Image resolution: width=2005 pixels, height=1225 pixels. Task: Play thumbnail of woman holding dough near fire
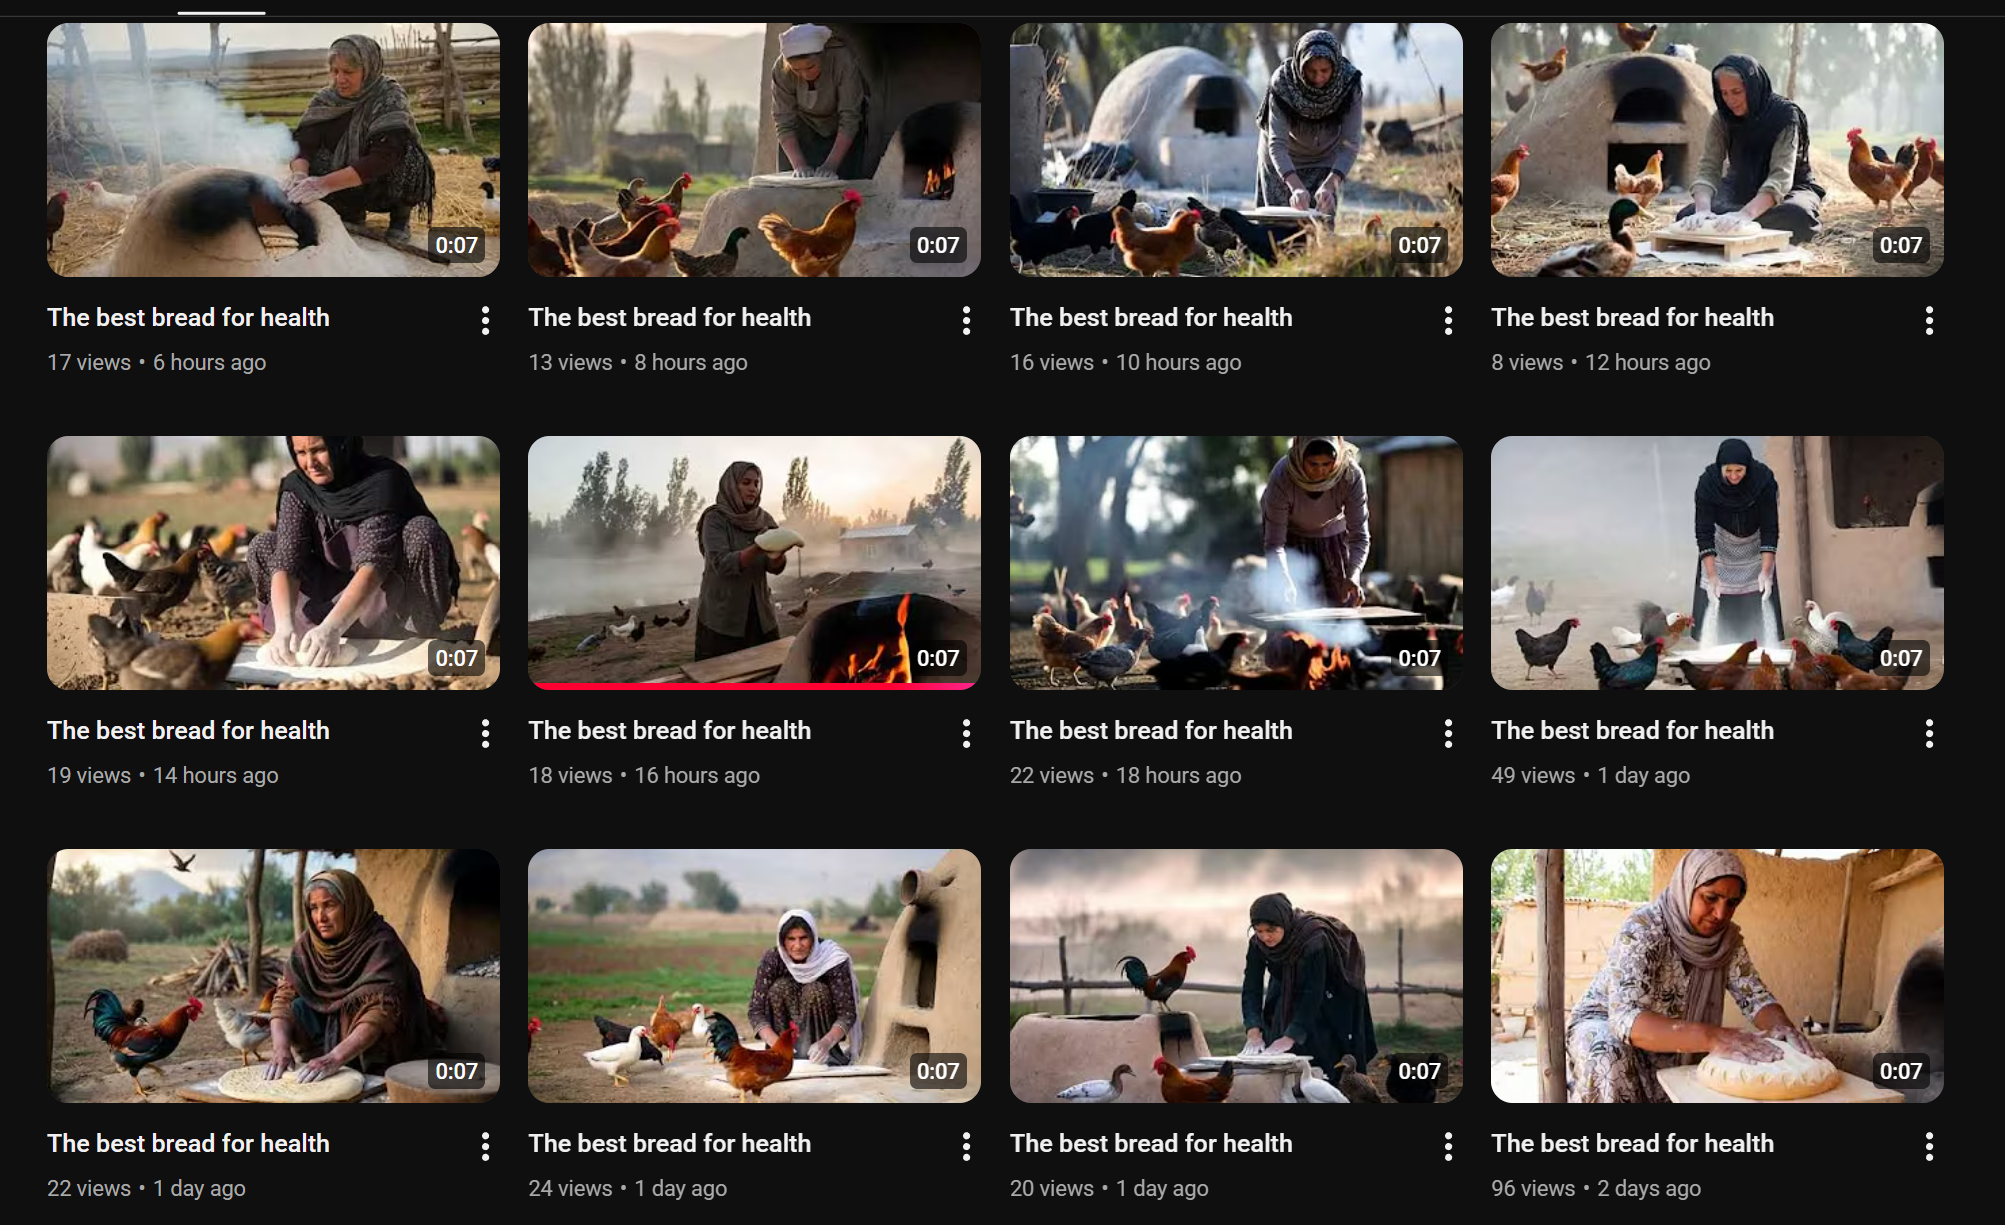[x=754, y=562]
